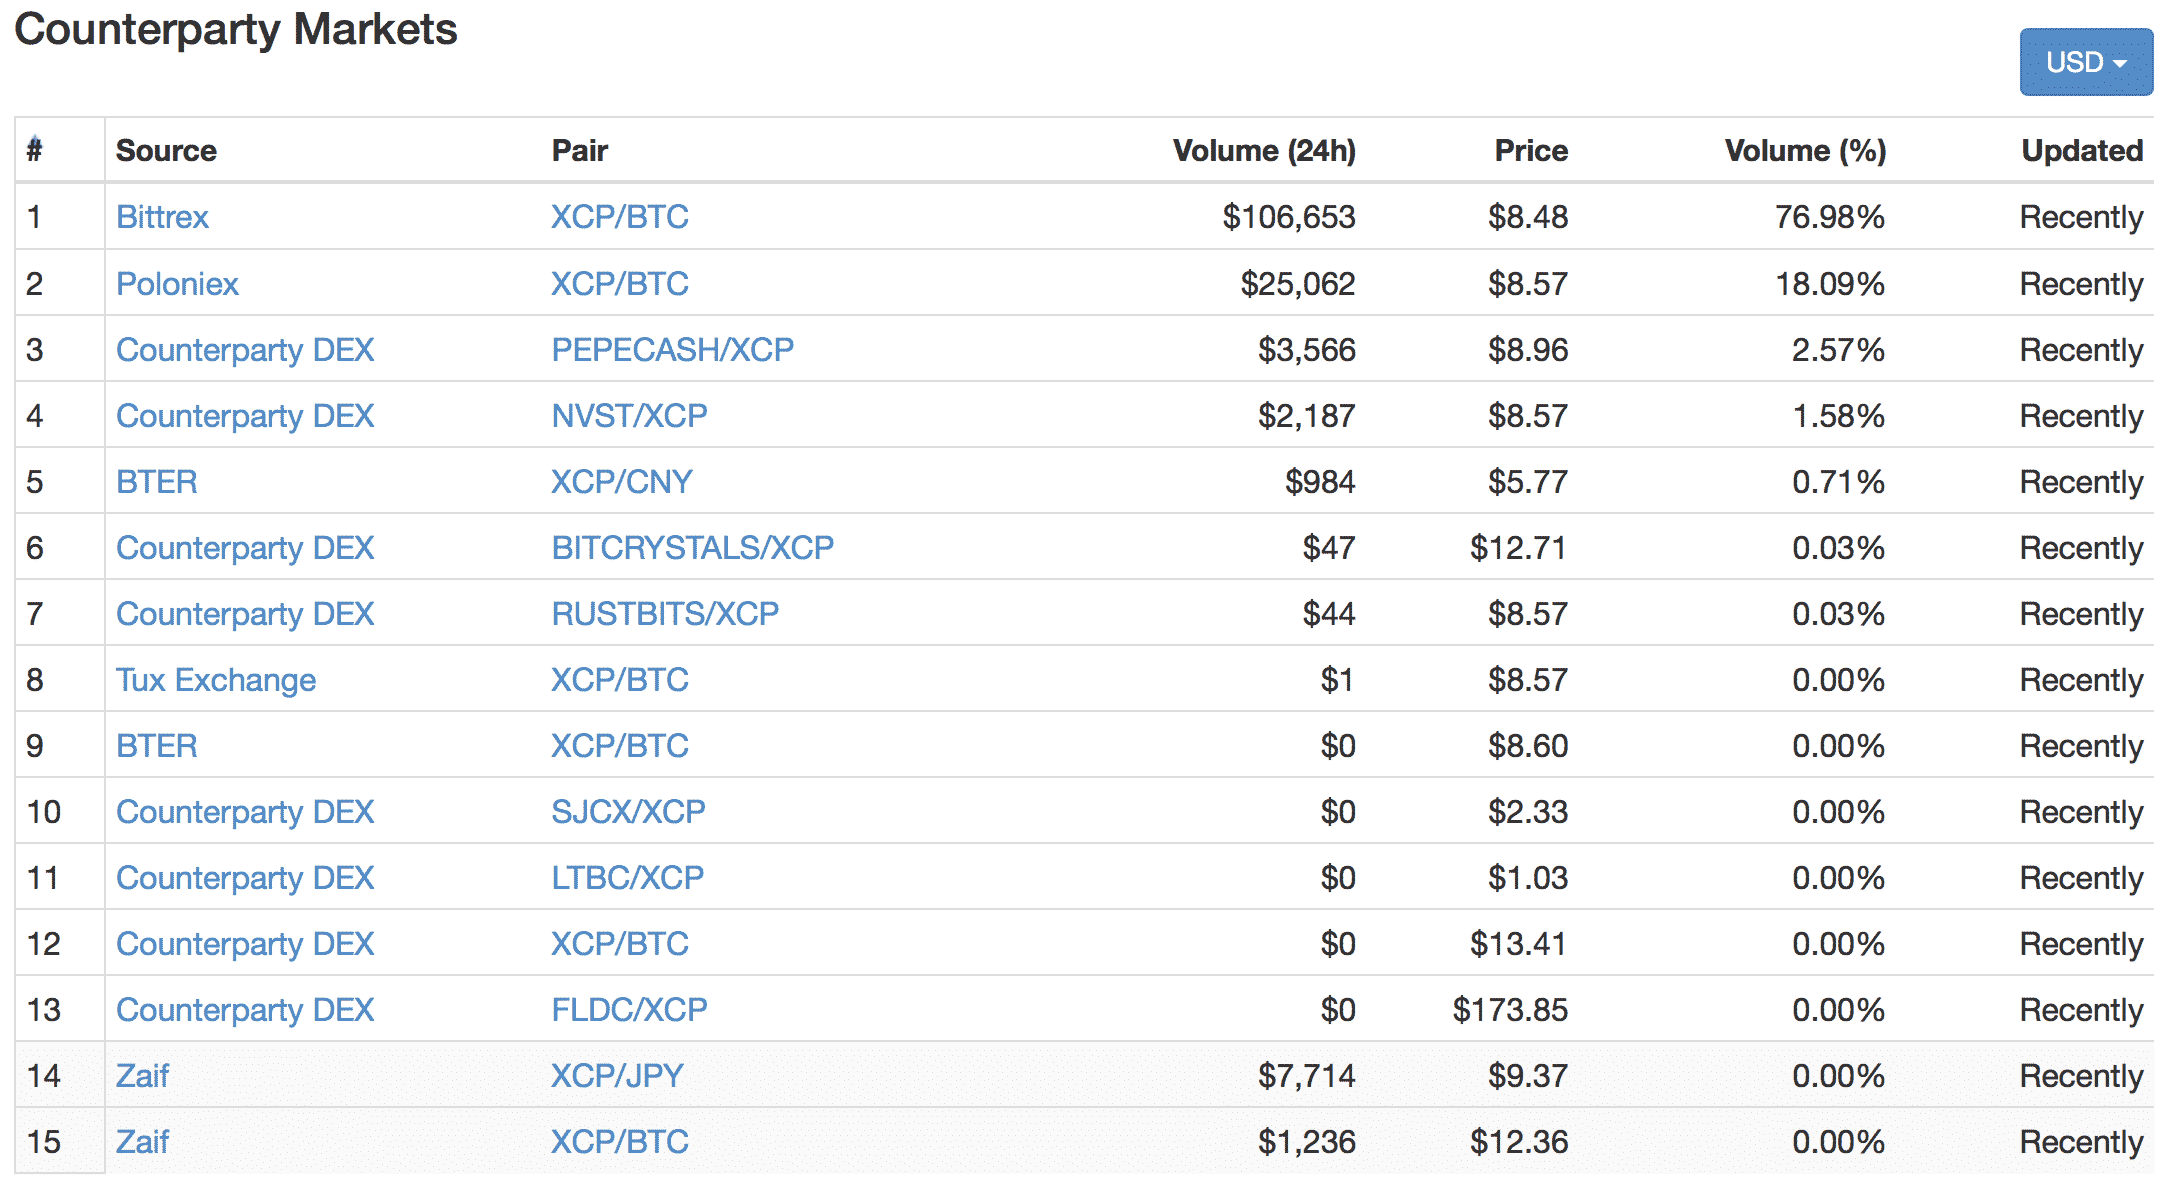Sort by the Price column header
This screenshot has height=1178, width=2172.
[1531, 151]
